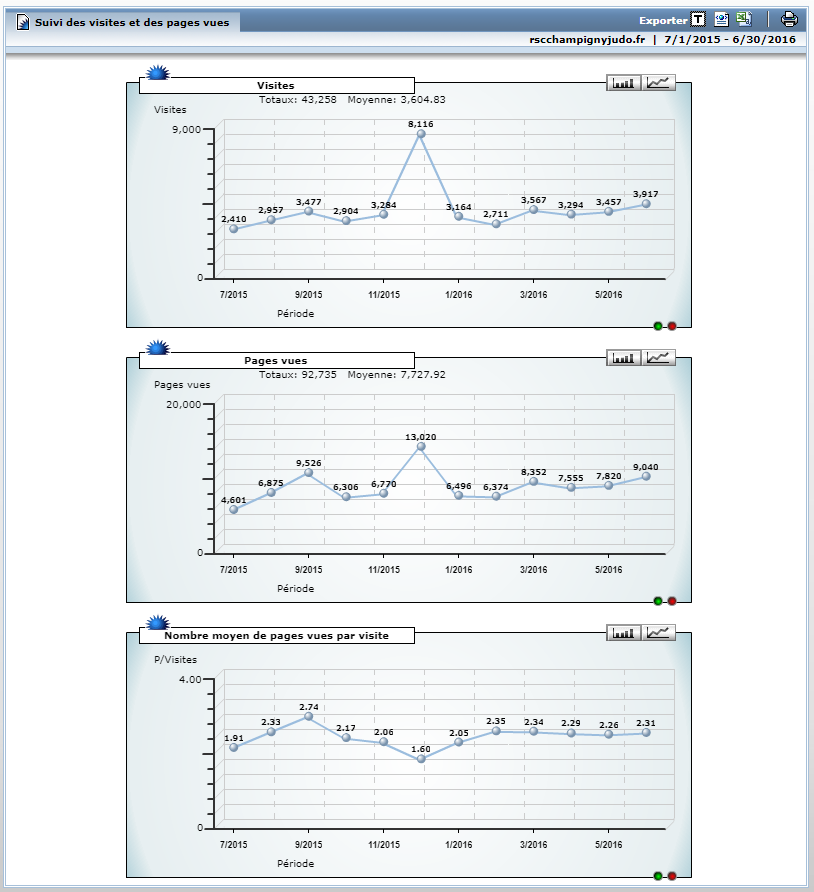Click the 2.35 data point in pages per visit
This screenshot has height=892, width=814.
click(496, 730)
